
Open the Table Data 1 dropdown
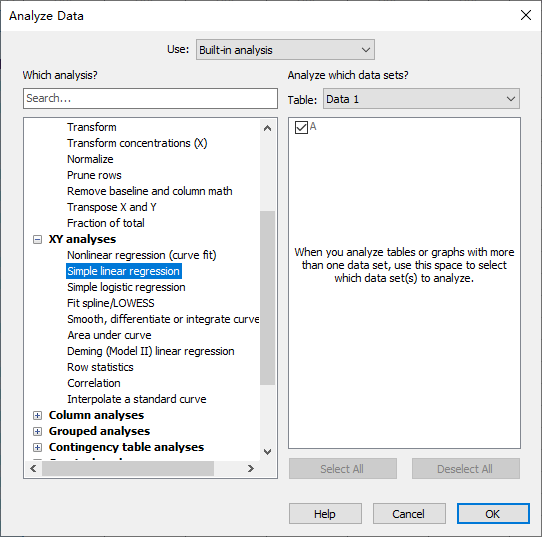[x=421, y=99]
